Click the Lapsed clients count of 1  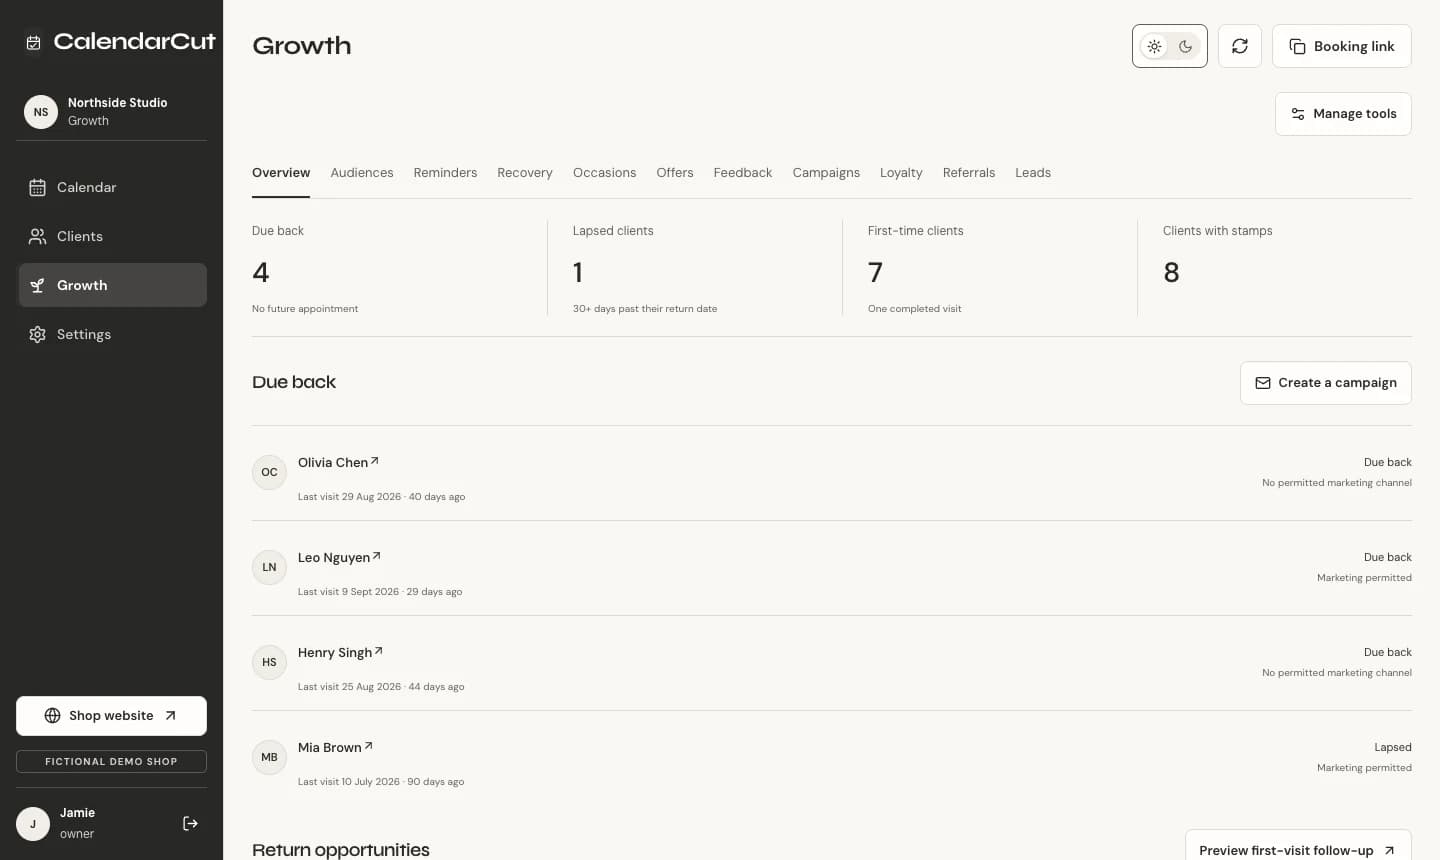578,272
